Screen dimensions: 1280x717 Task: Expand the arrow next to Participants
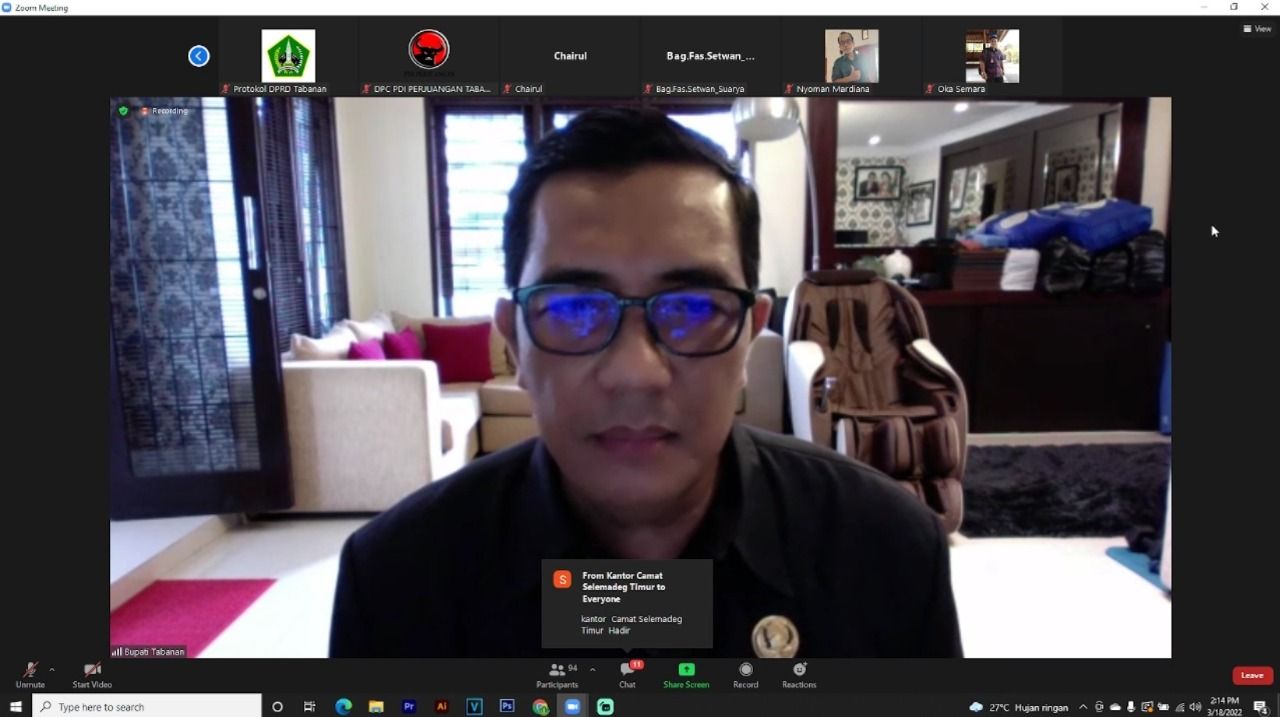point(593,670)
